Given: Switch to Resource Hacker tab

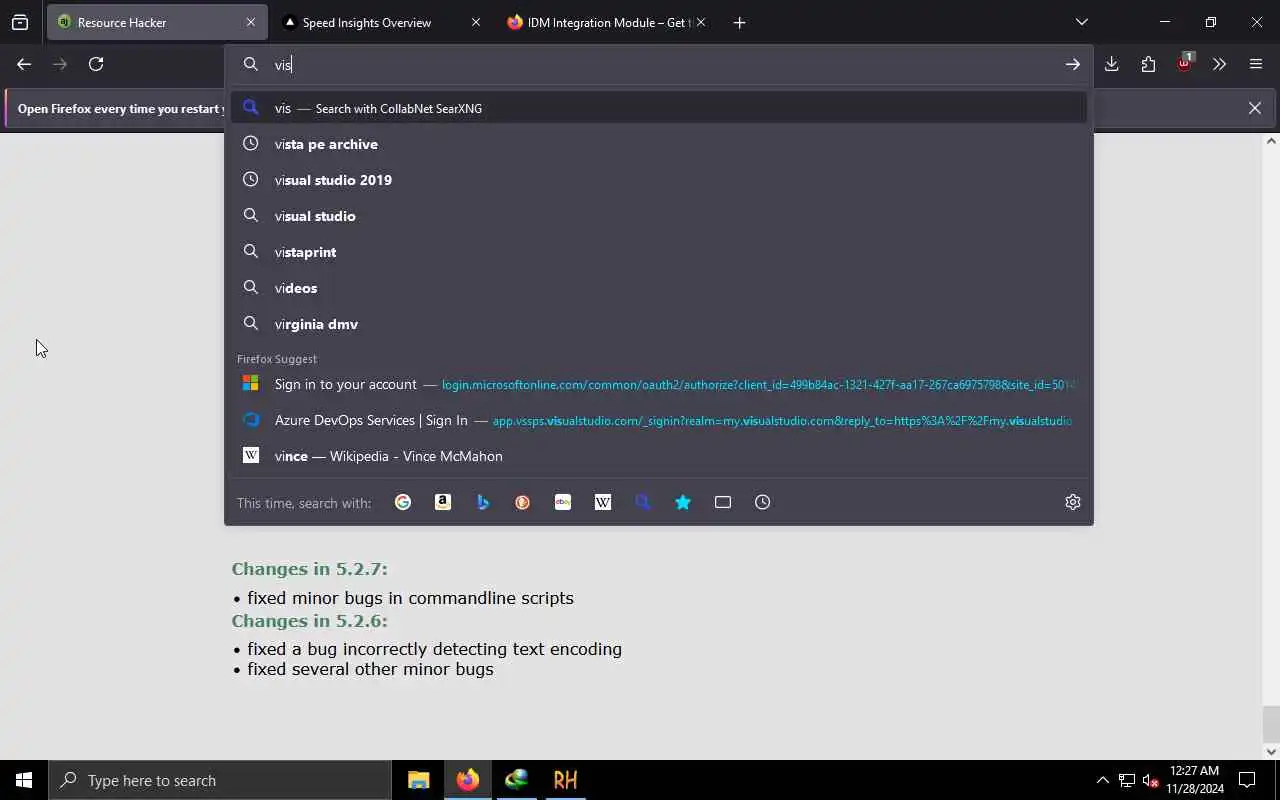Looking at the screenshot, I should pos(155,22).
